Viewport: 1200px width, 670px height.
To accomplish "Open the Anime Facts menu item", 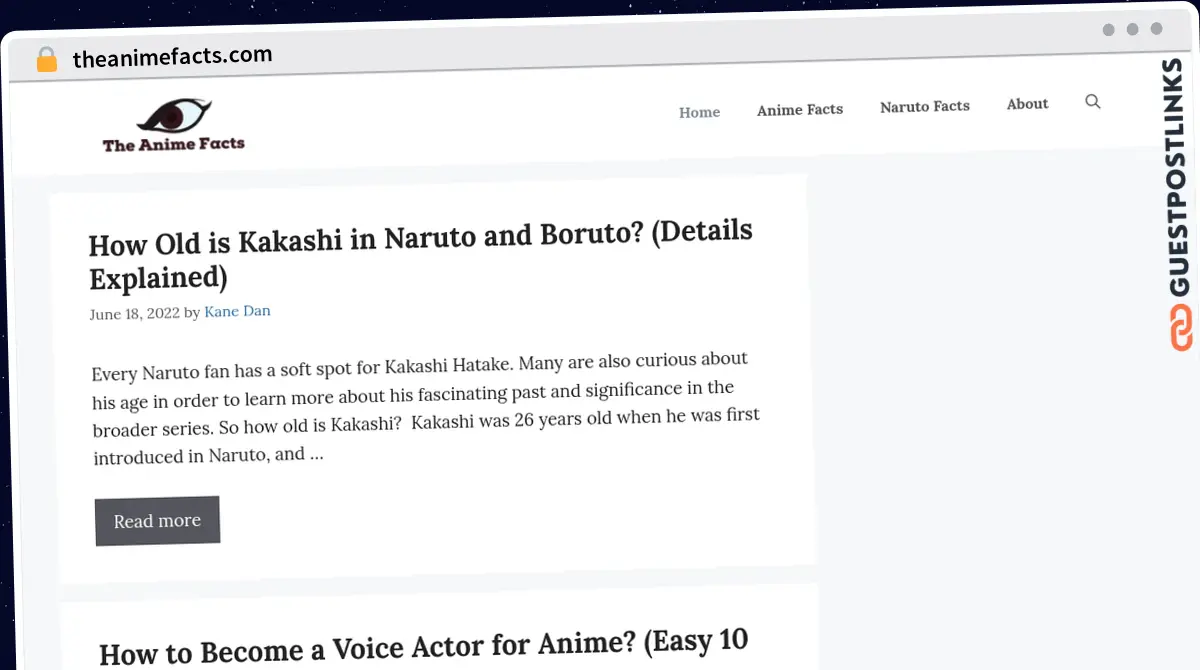I will pyautogui.click(x=799, y=110).
